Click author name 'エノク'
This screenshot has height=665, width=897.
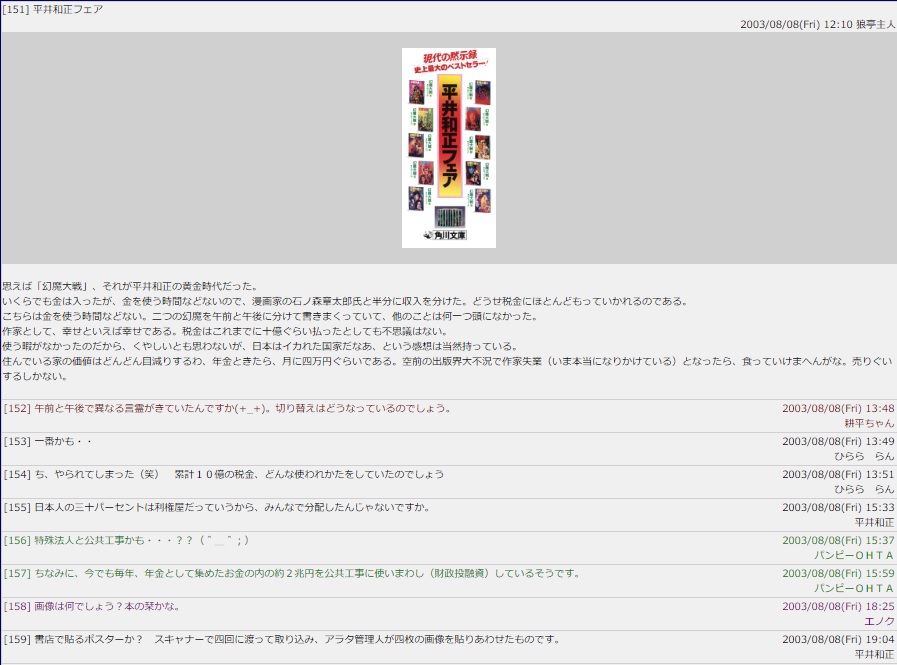click(x=879, y=621)
